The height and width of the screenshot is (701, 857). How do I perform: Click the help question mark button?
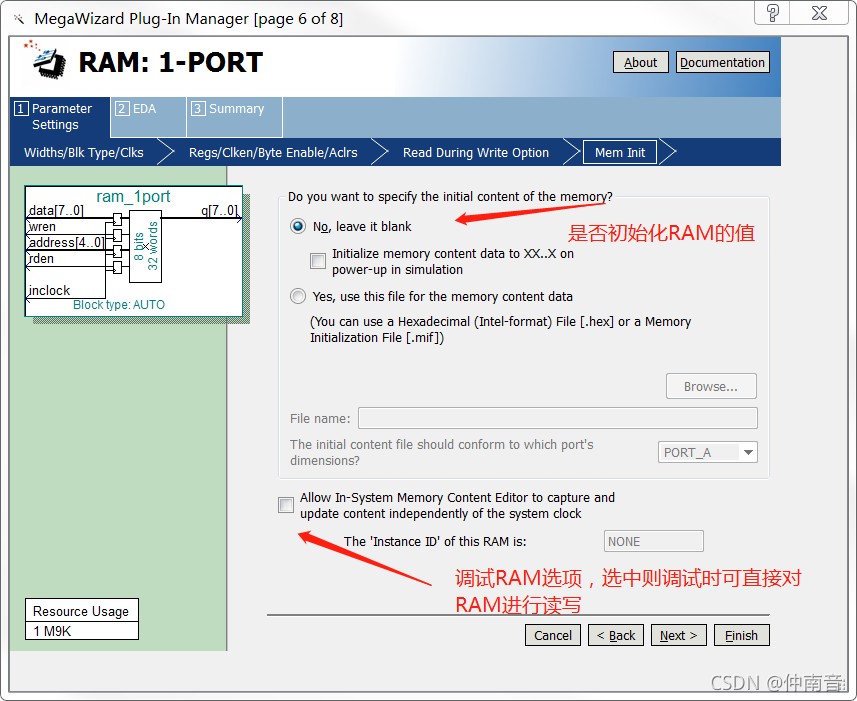pos(772,13)
